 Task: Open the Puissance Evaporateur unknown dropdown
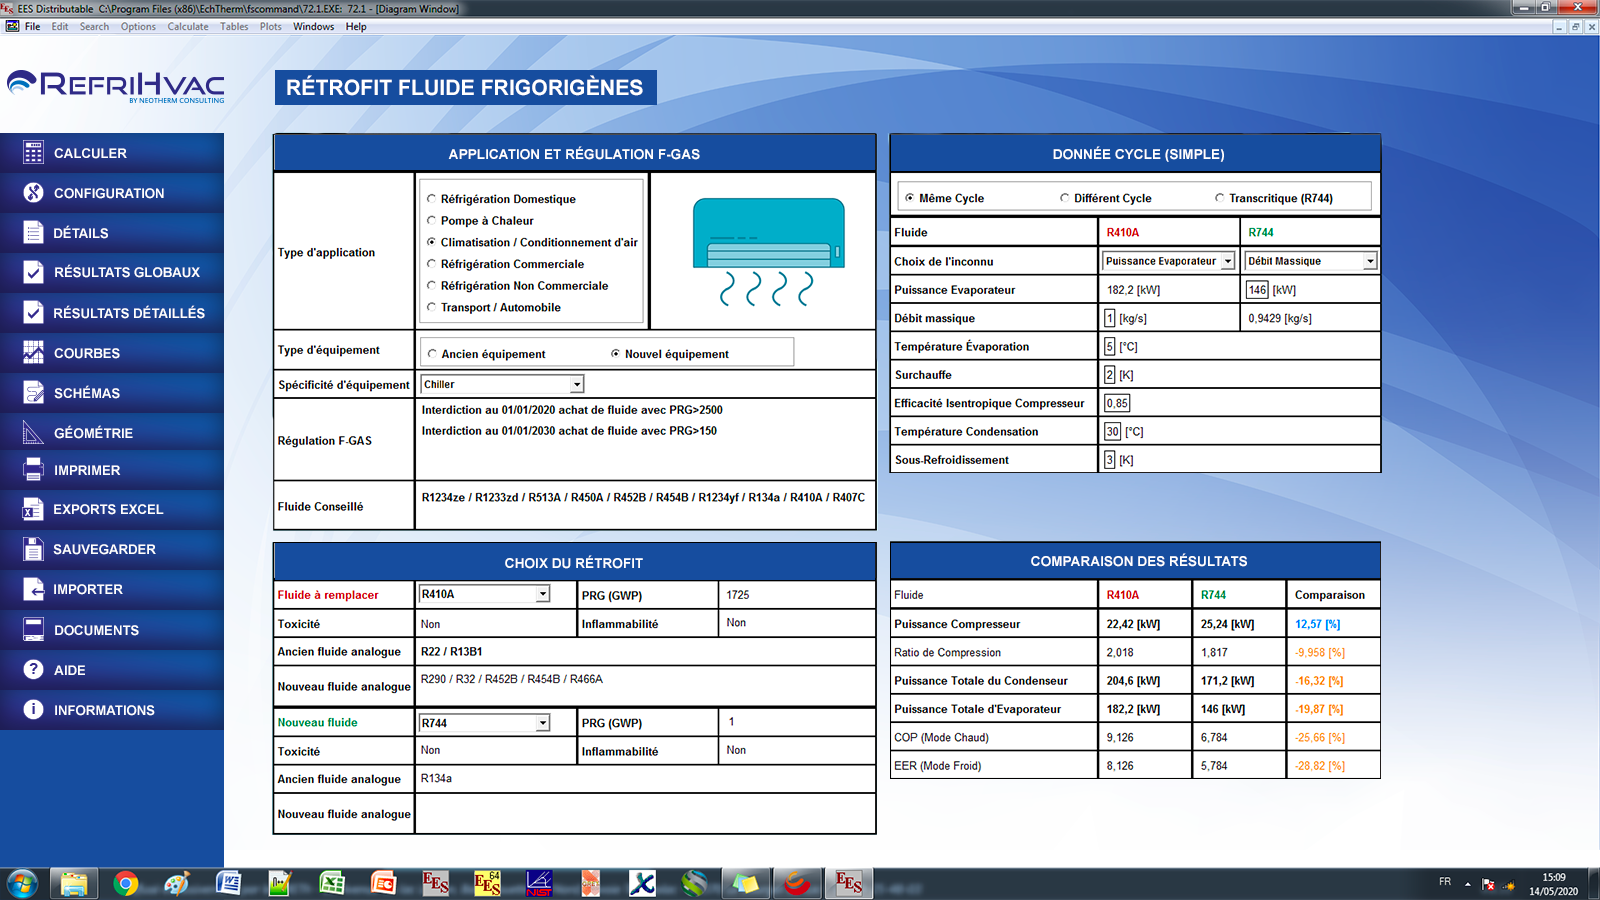click(x=1228, y=261)
